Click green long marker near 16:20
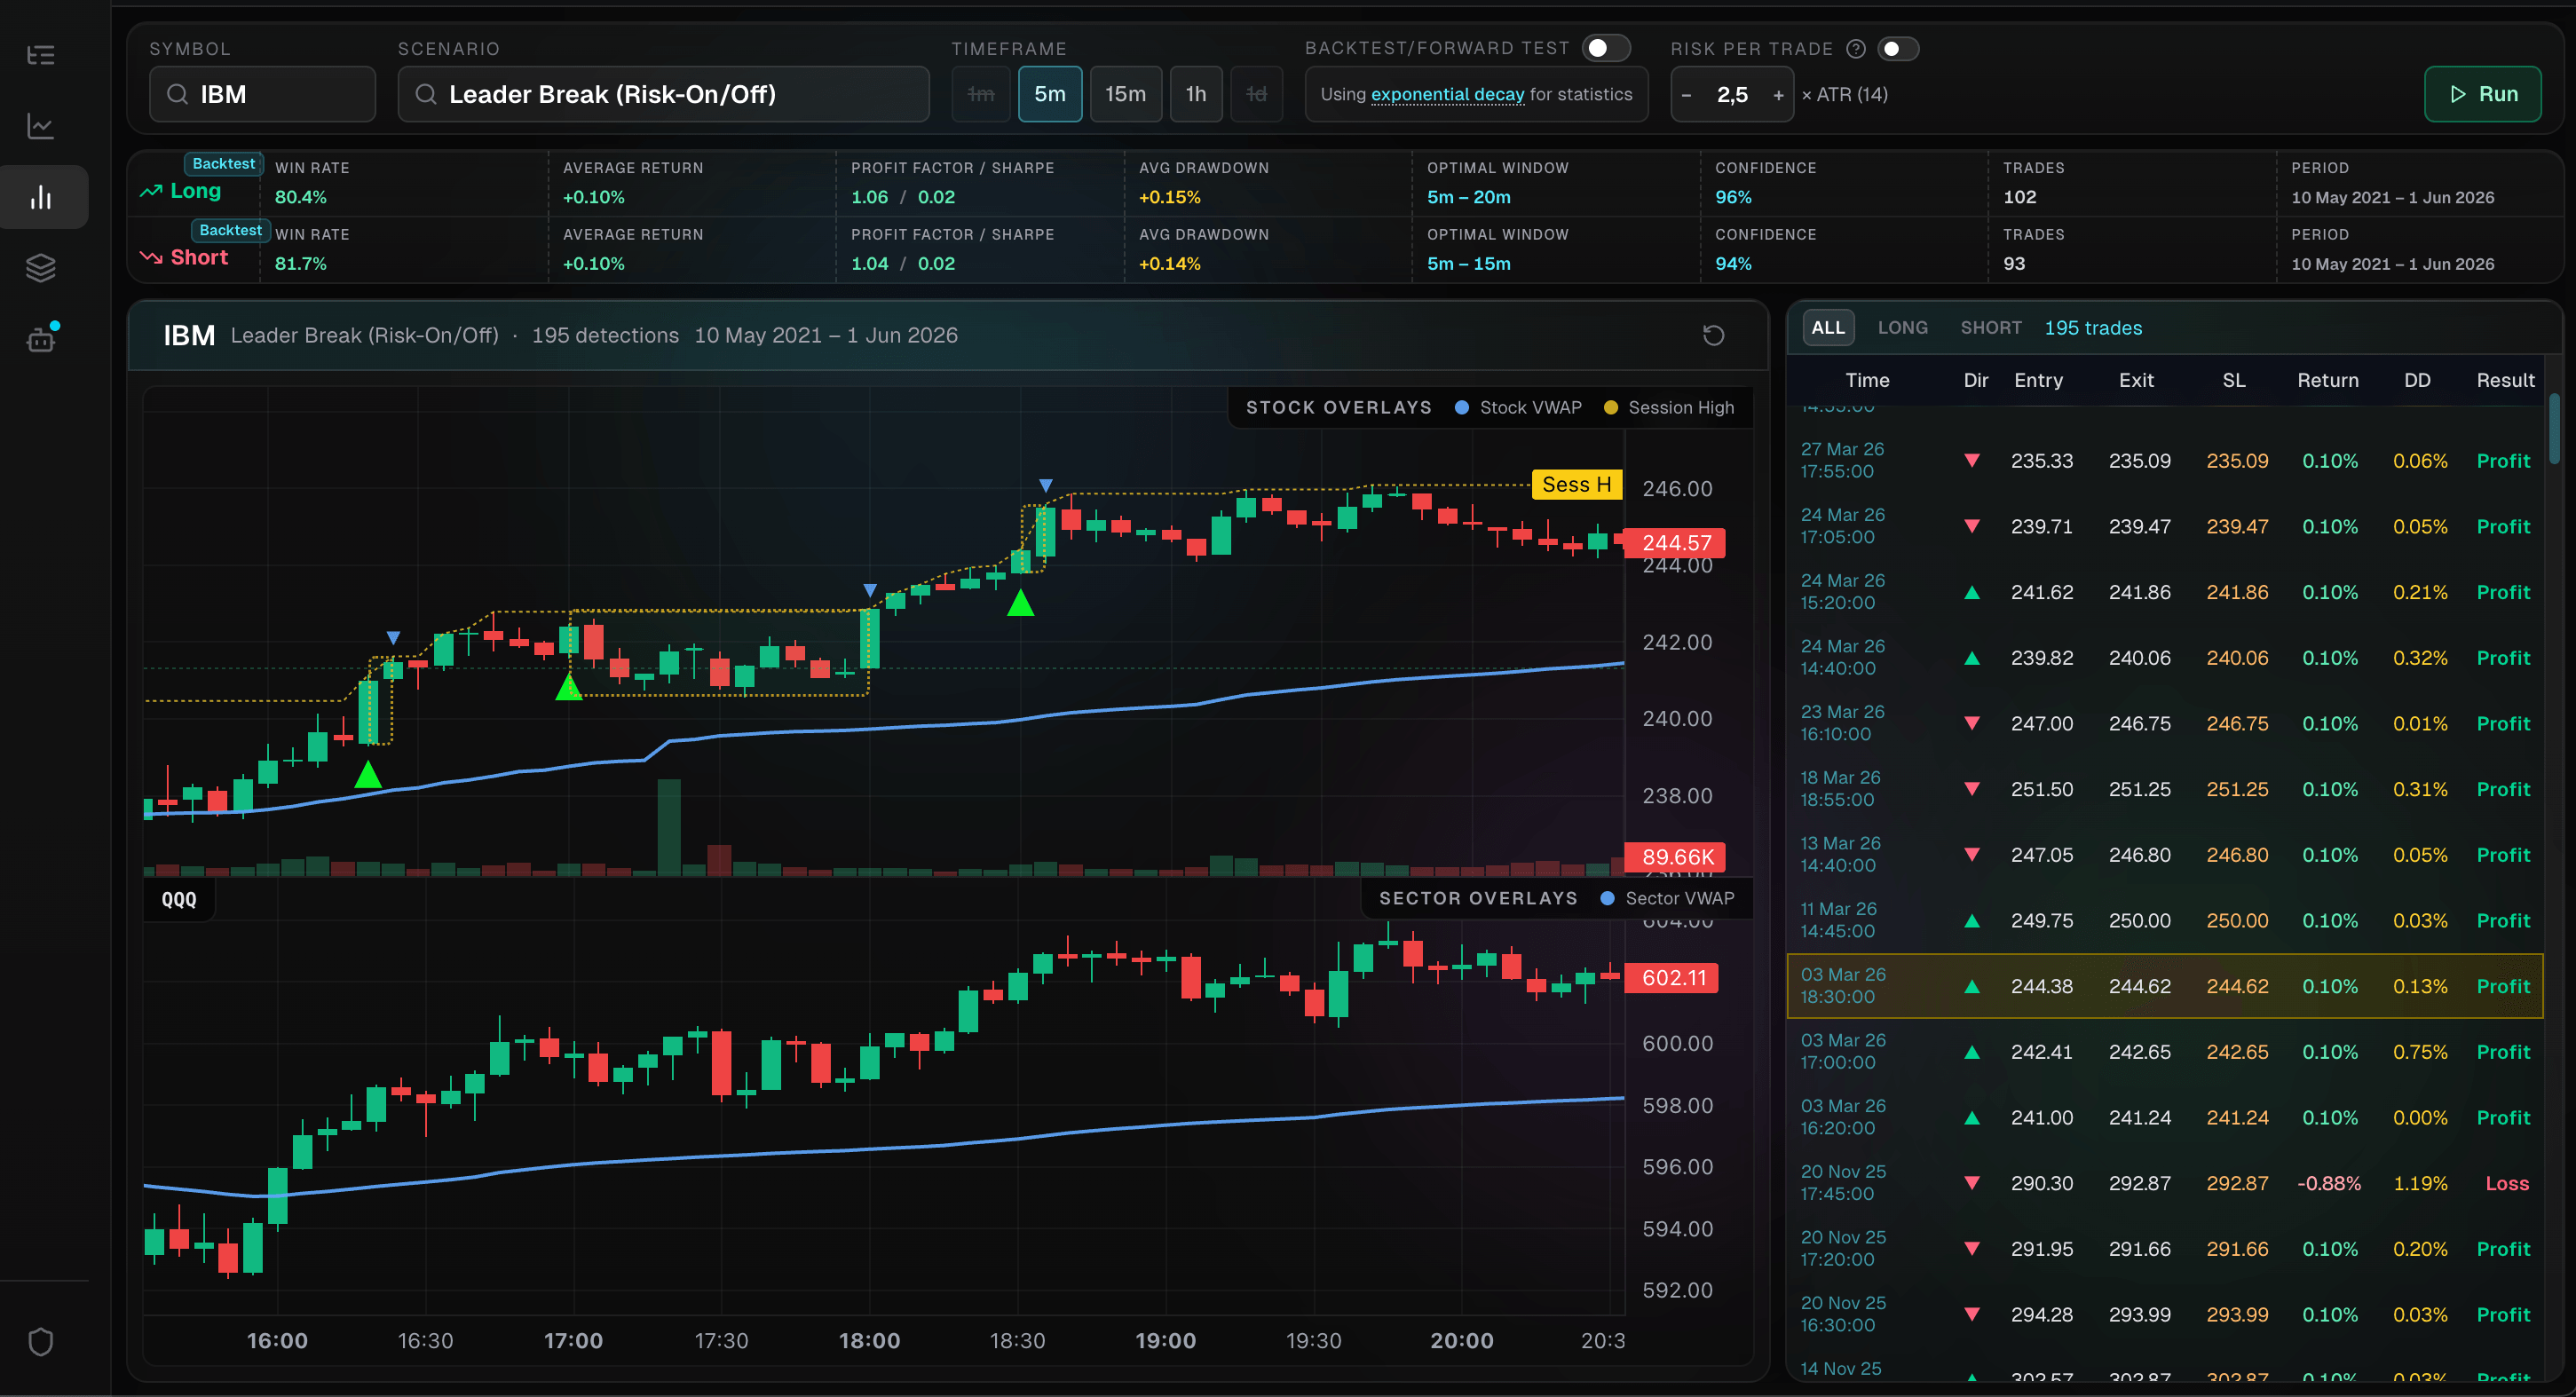The height and width of the screenshot is (1397, 2576). point(368,774)
